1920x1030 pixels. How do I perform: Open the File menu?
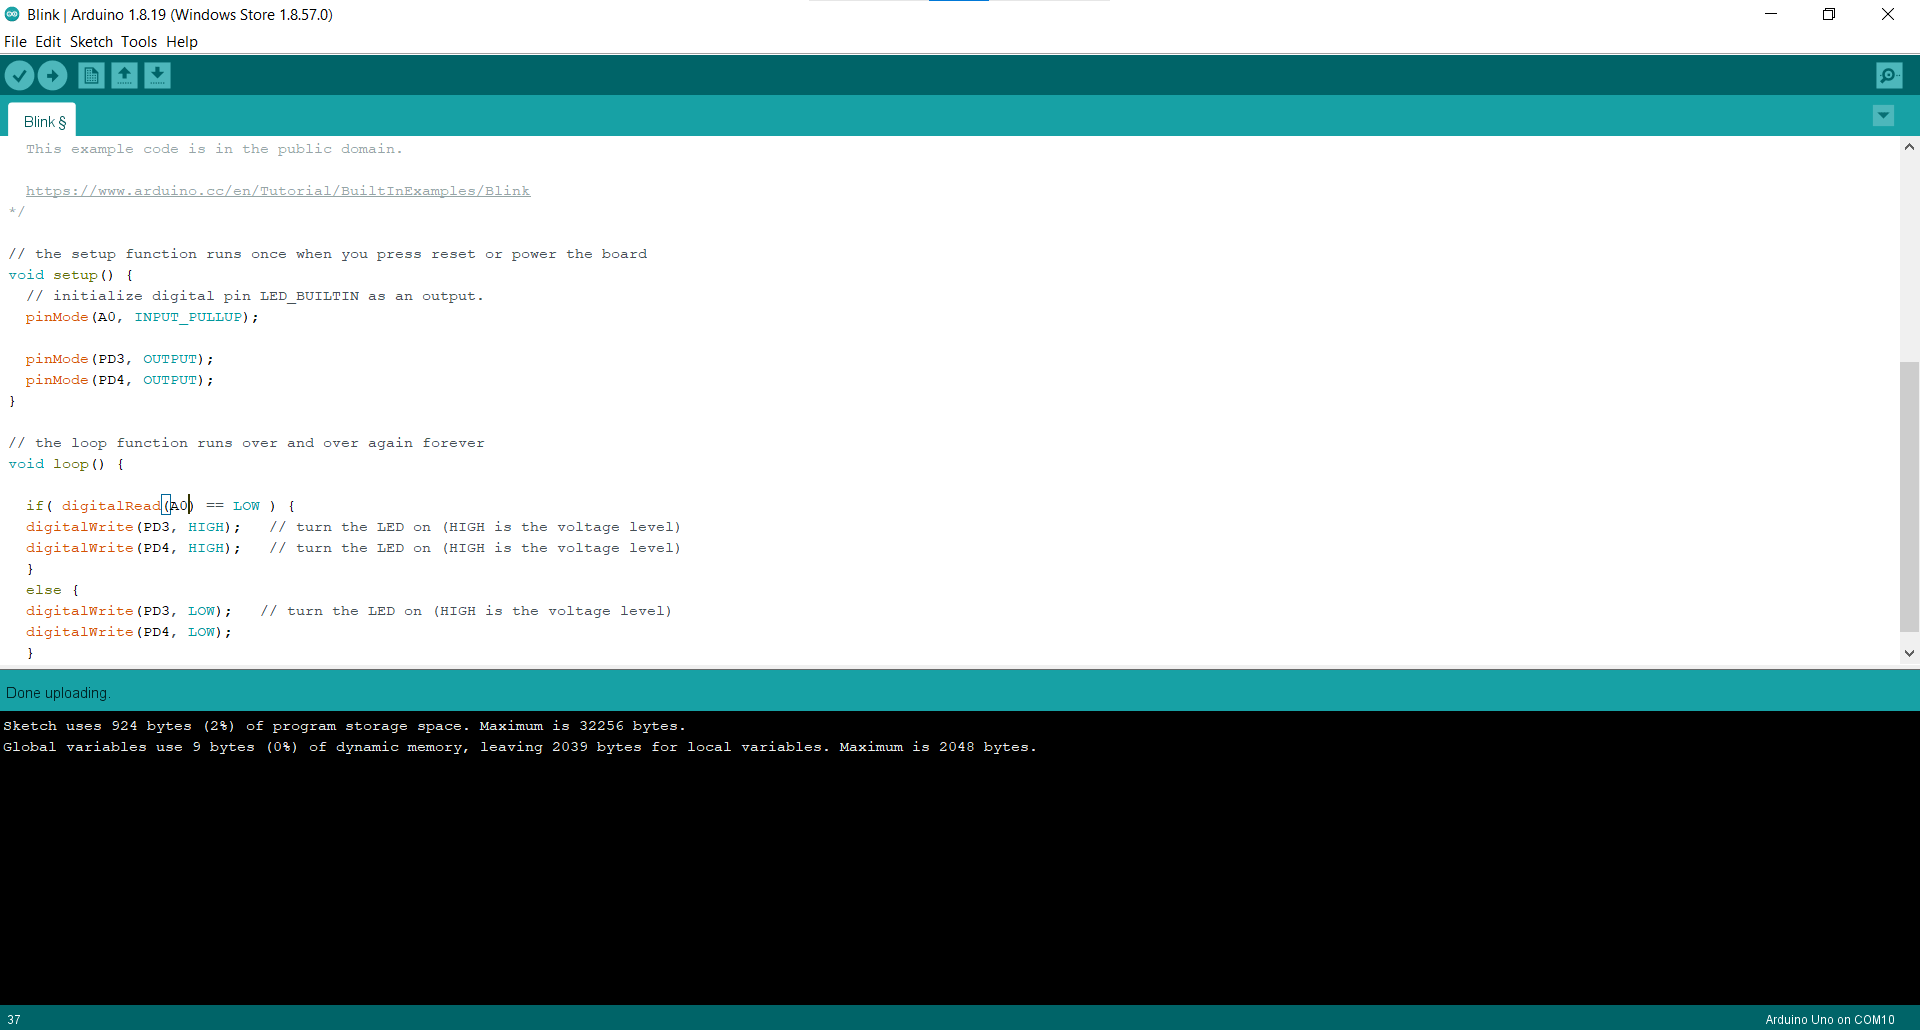pyautogui.click(x=15, y=42)
